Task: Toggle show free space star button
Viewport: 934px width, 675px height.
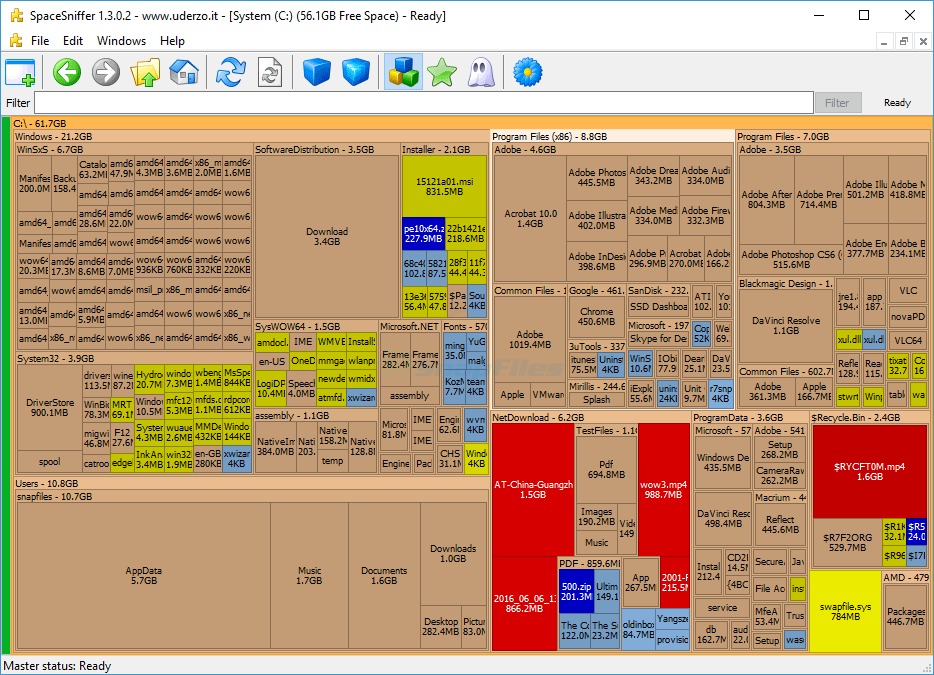Action: pyautogui.click(x=441, y=72)
